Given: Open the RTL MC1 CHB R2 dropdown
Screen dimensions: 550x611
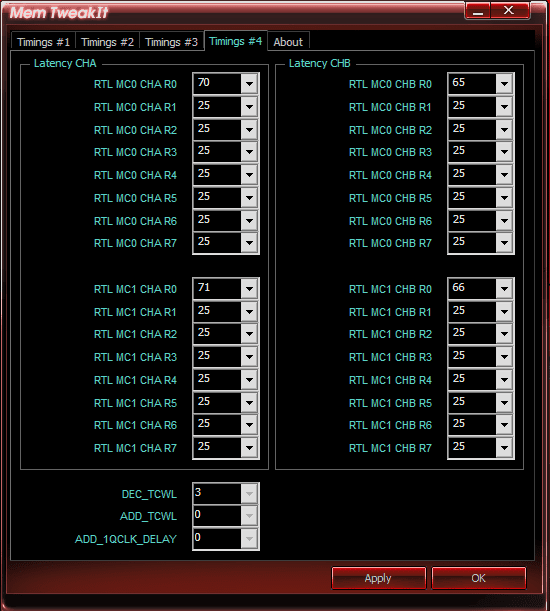Looking at the screenshot, I should (504, 334).
